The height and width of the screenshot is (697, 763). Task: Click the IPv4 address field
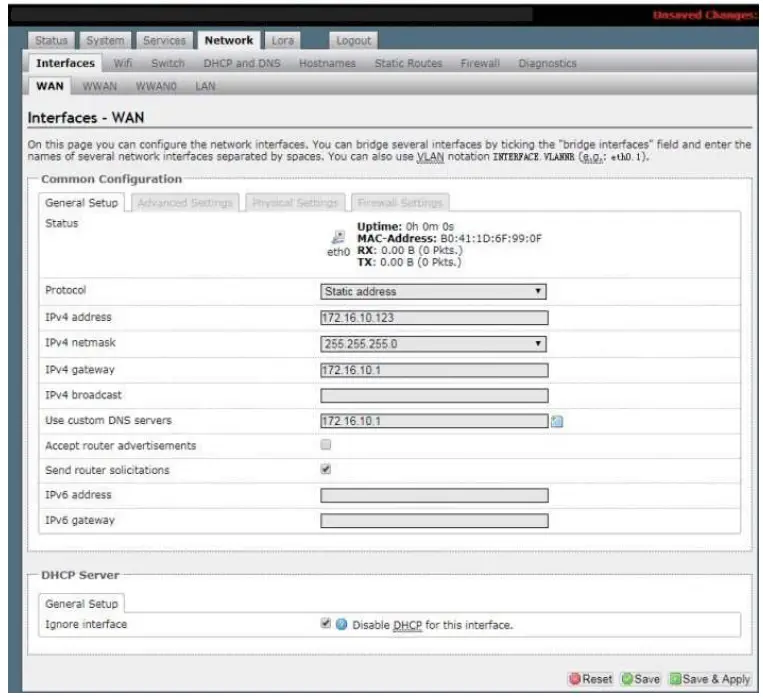tap(434, 318)
